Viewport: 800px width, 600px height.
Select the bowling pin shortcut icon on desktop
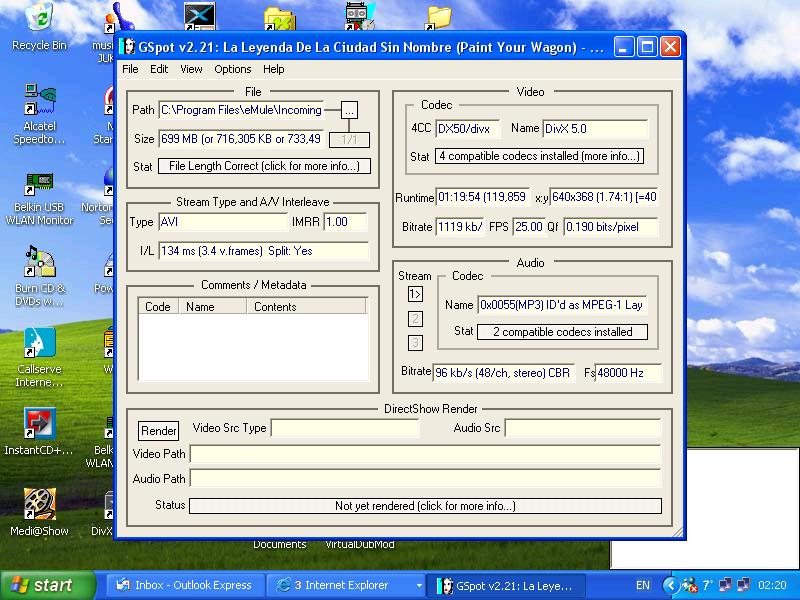[x=120, y=15]
